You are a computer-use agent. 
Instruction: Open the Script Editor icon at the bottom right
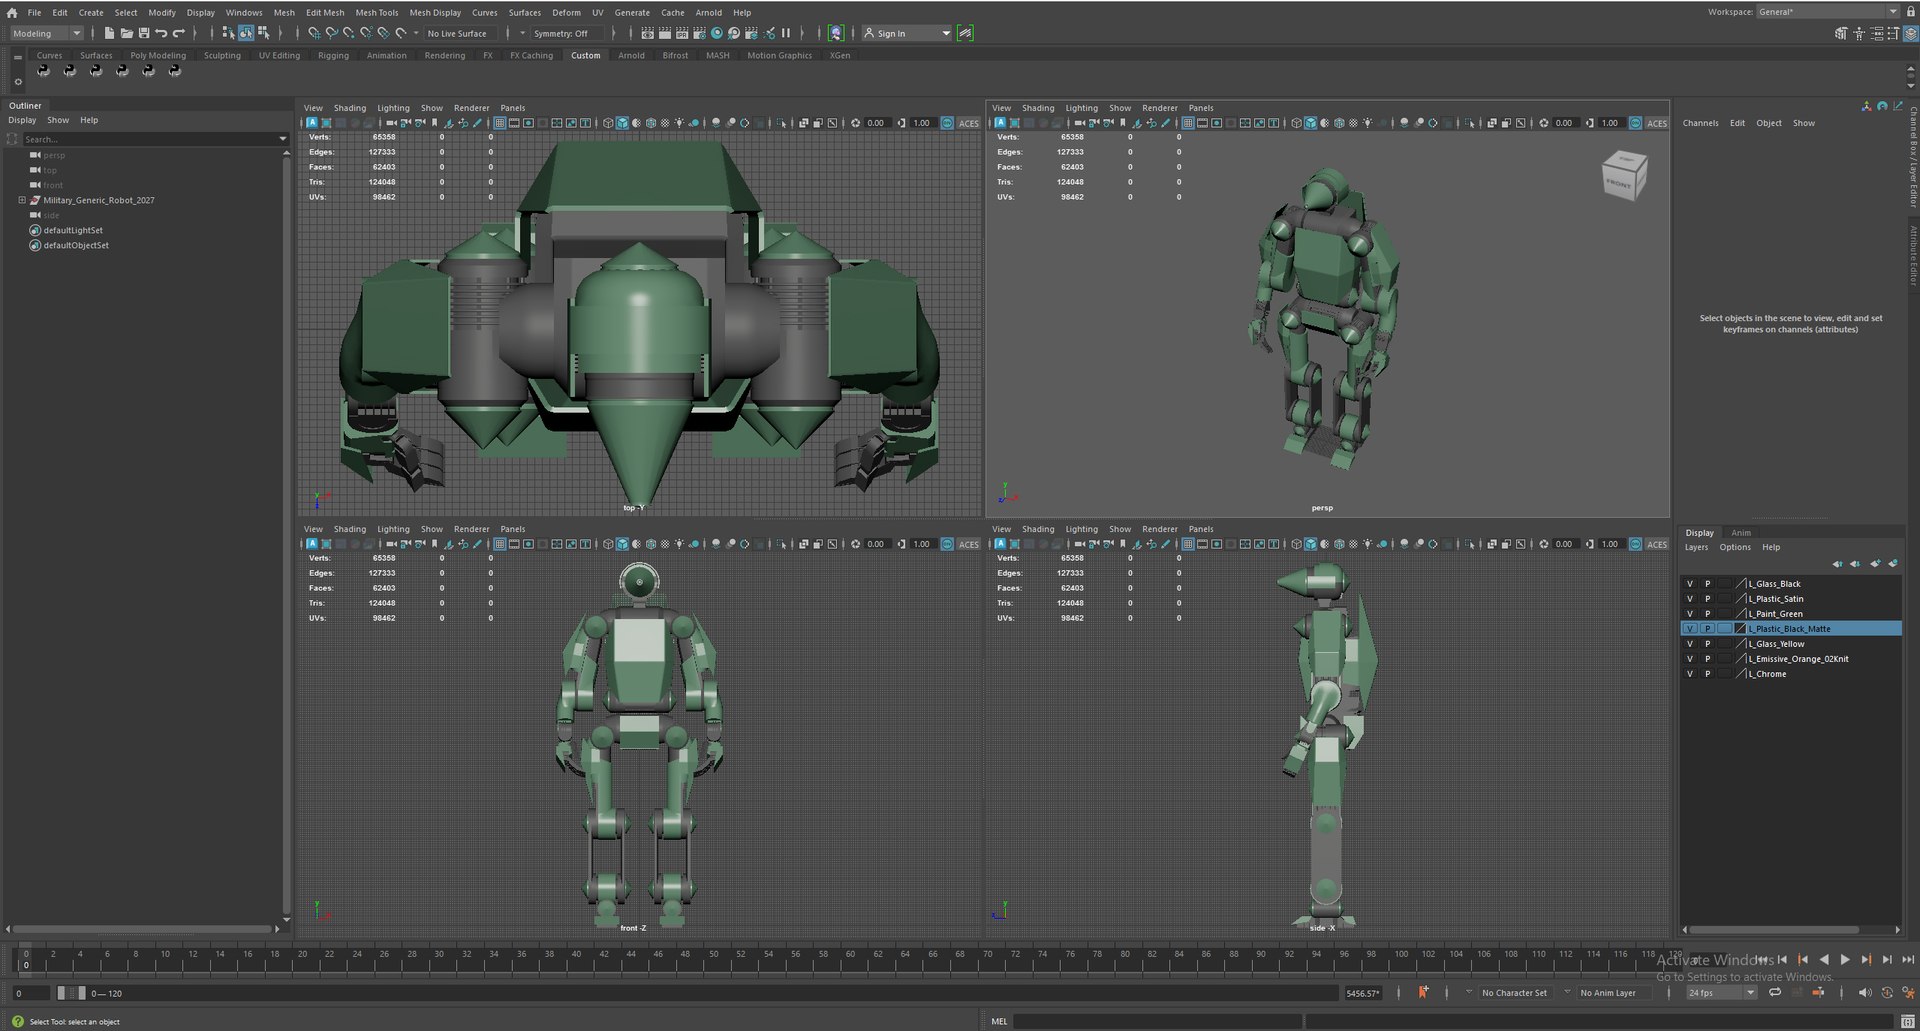click(x=1908, y=1021)
